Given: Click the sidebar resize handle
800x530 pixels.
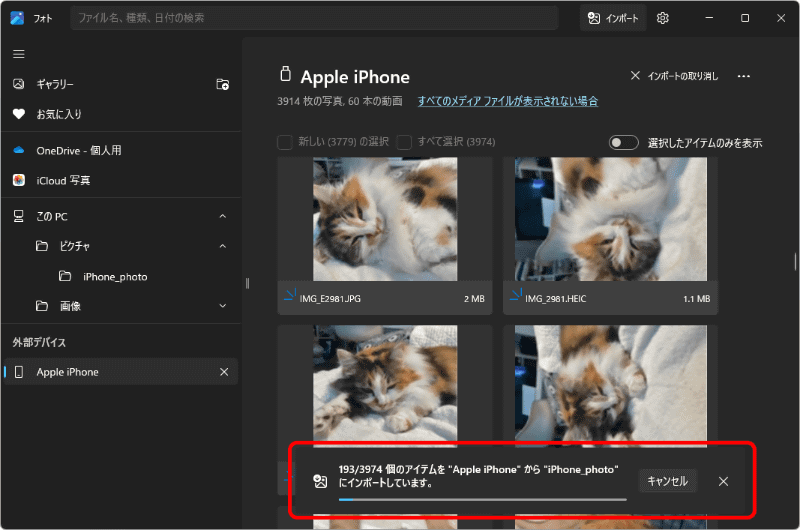Looking at the screenshot, I should [x=247, y=283].
